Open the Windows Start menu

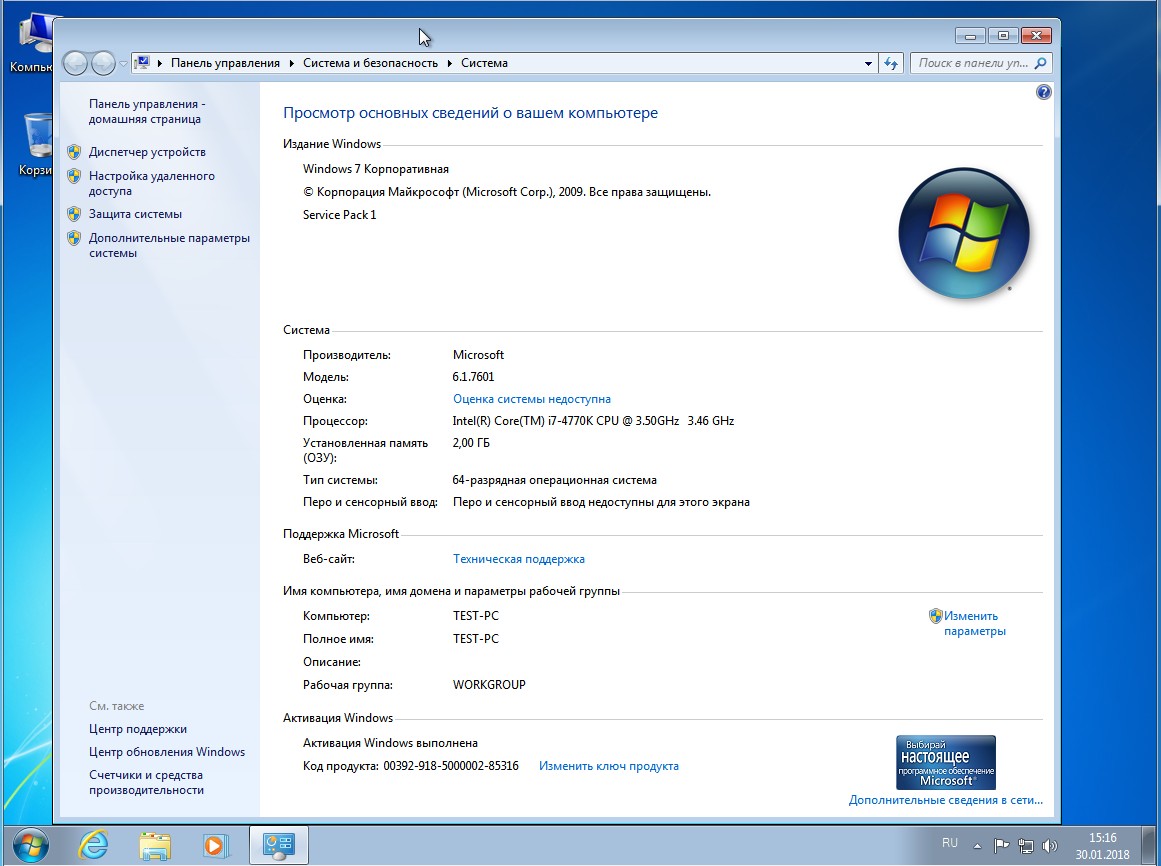[30, 845]
